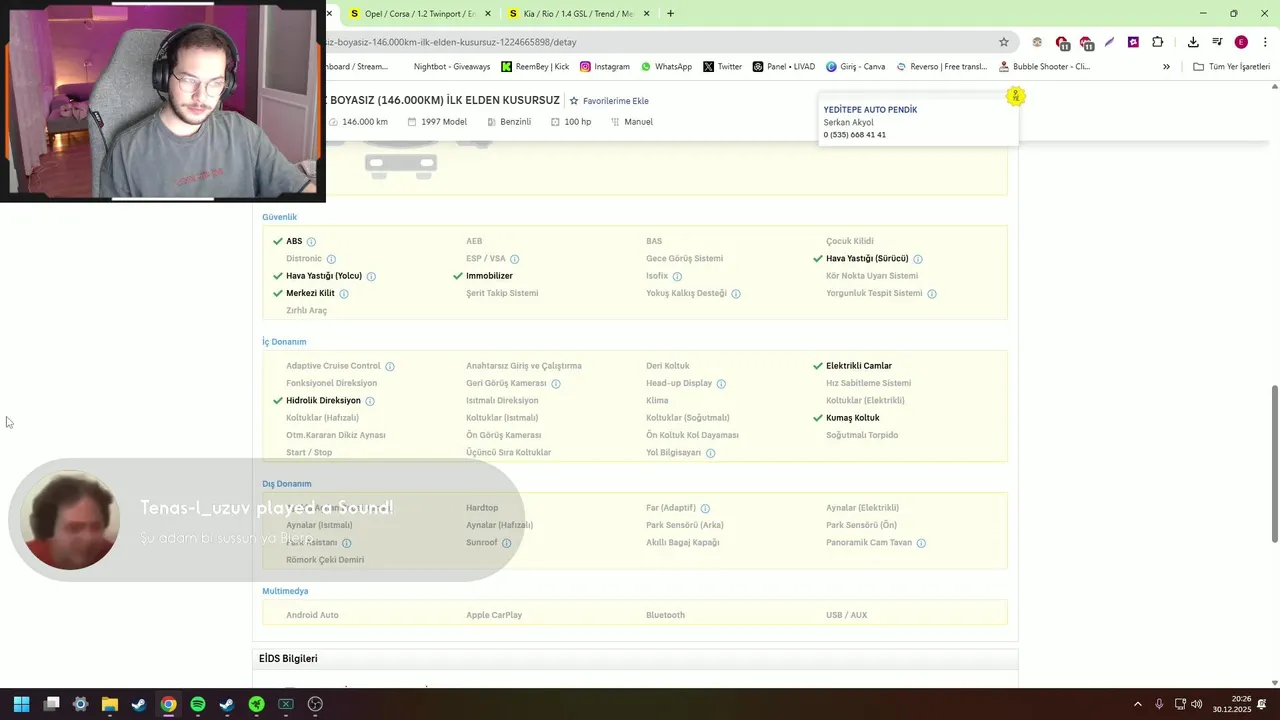Open Bubble Shooter bookmark
The image size is (1280, 720).
pos(1044,67)
